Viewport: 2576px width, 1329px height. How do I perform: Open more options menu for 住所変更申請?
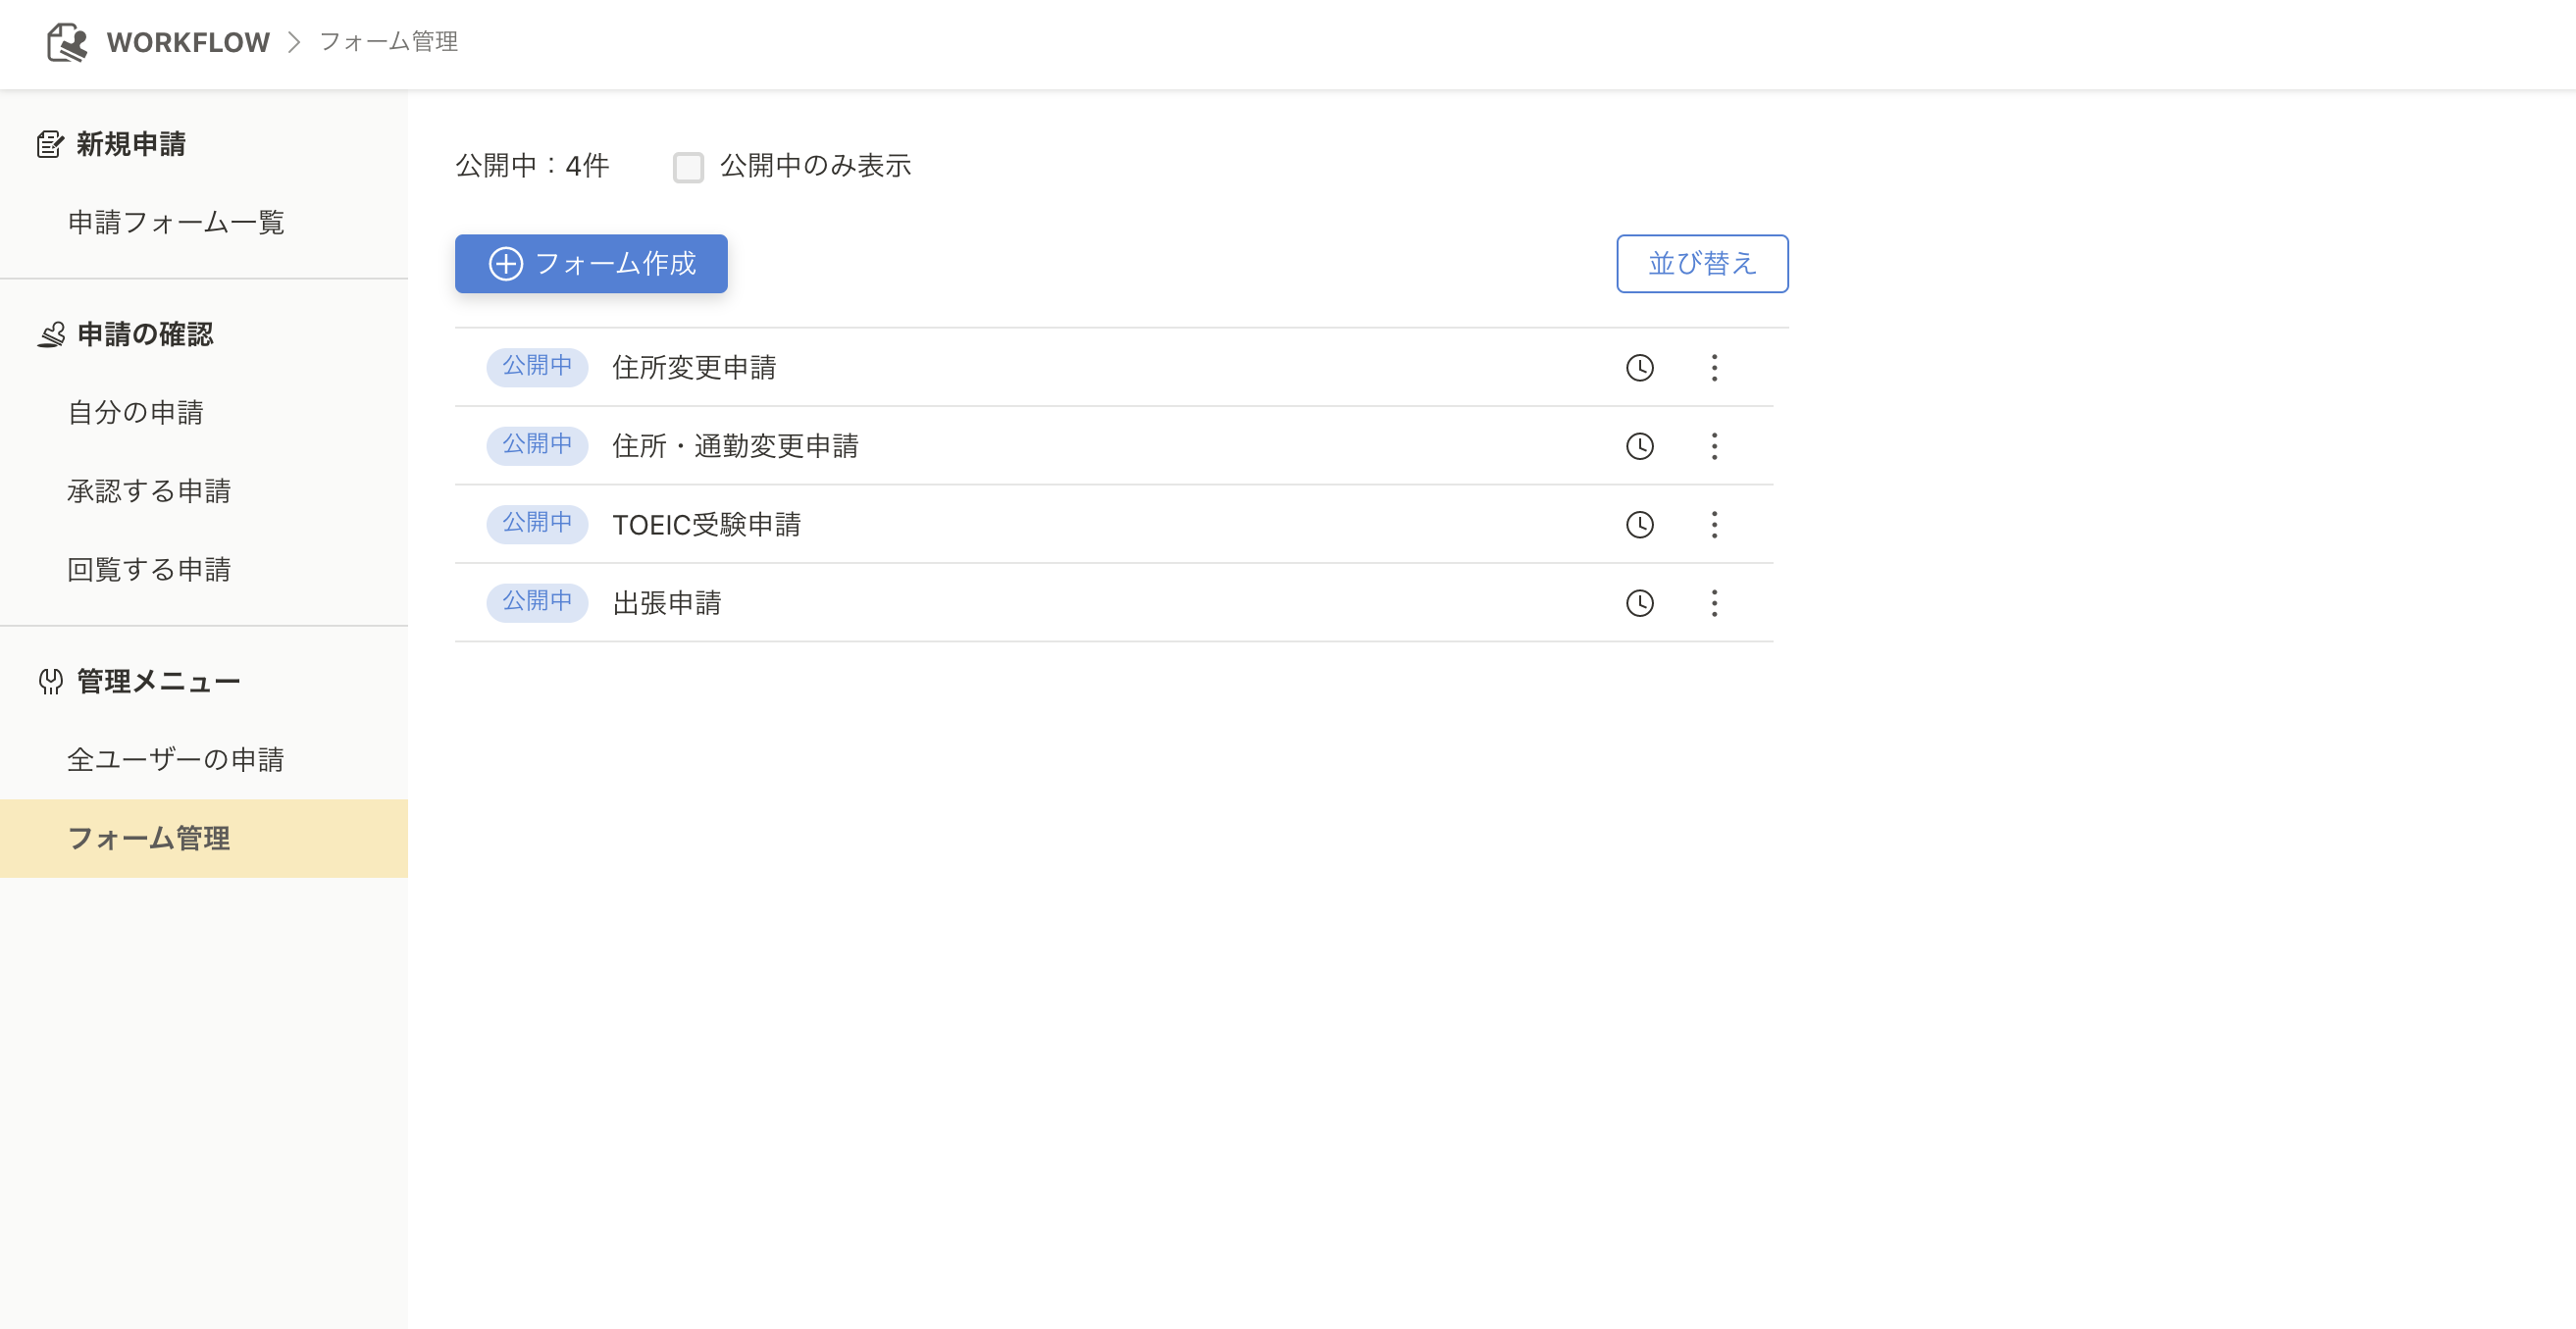coord(1714,367)
